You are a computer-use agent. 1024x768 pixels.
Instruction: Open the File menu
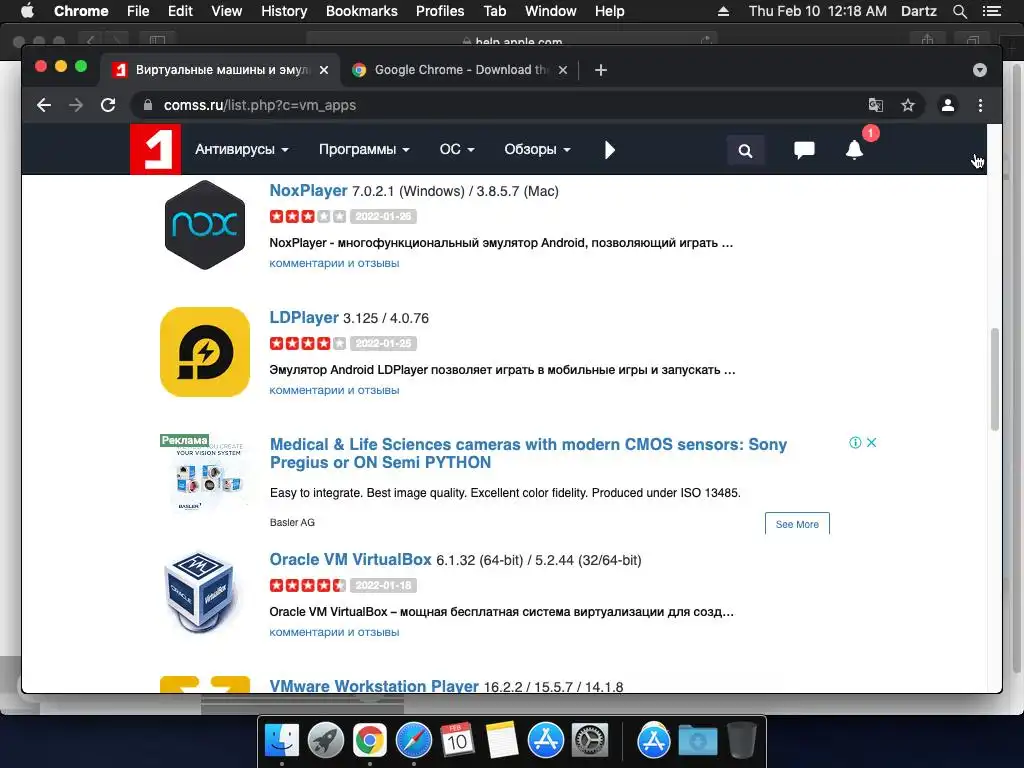click(x=138, y=11)
